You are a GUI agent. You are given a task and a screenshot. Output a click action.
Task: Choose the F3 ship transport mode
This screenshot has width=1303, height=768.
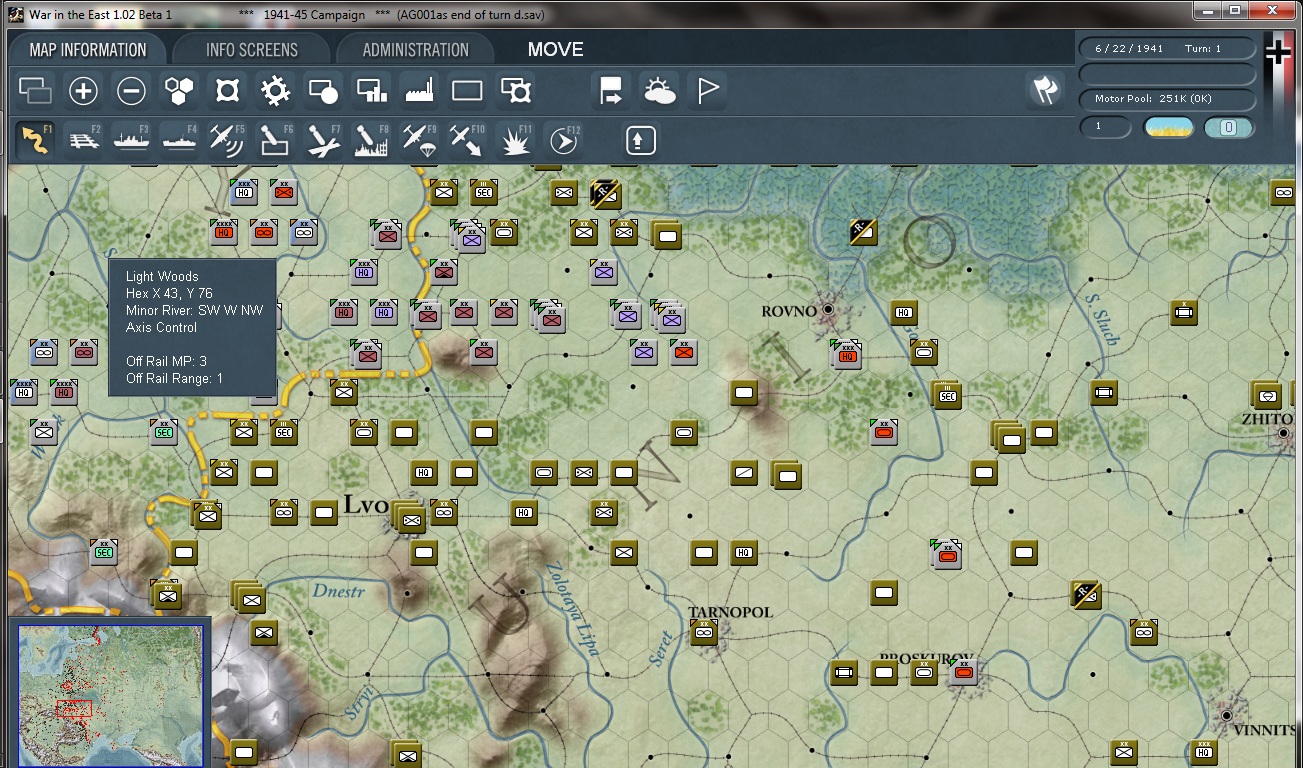(x=131, y=140)
